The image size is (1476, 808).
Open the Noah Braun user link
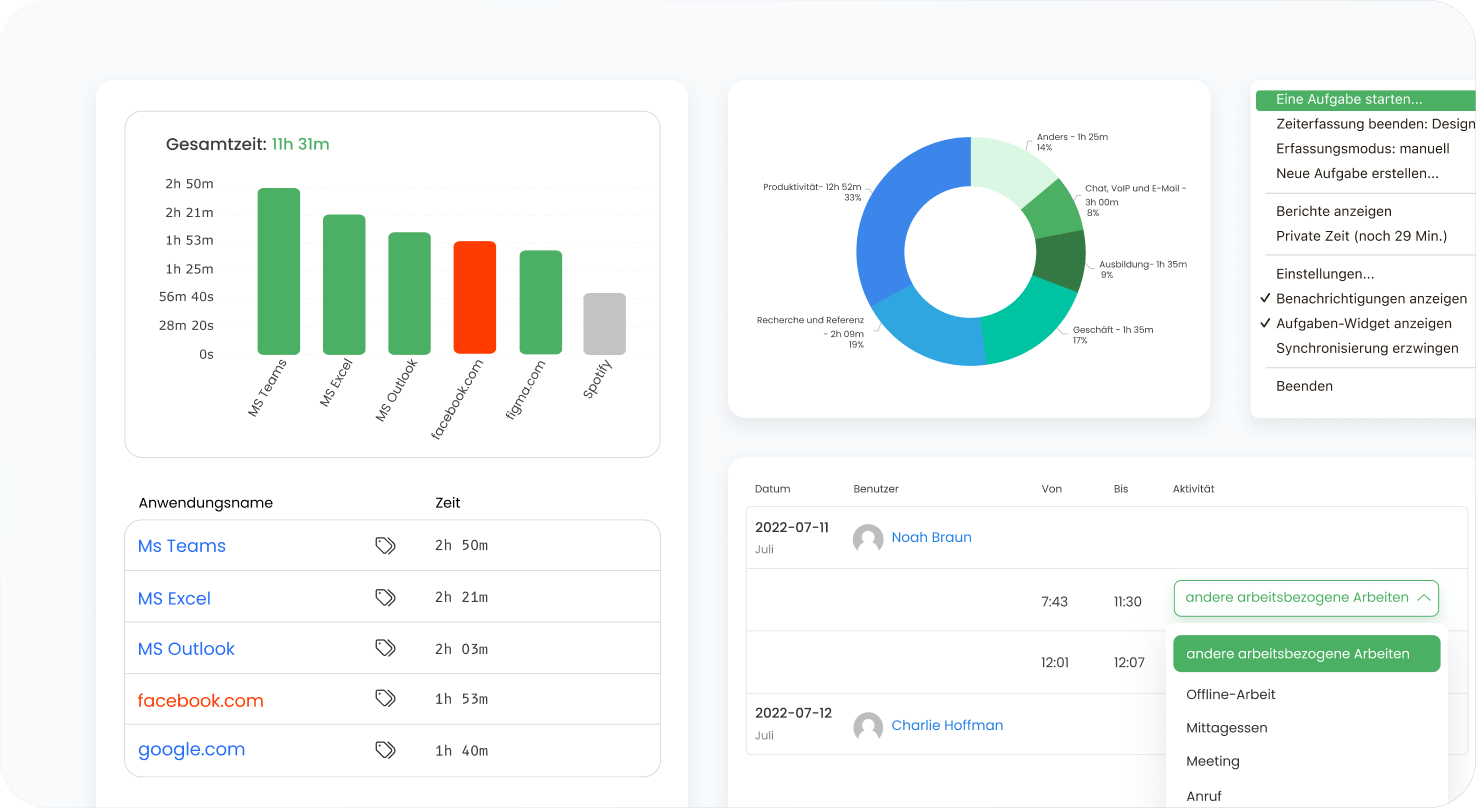(931, 537)
